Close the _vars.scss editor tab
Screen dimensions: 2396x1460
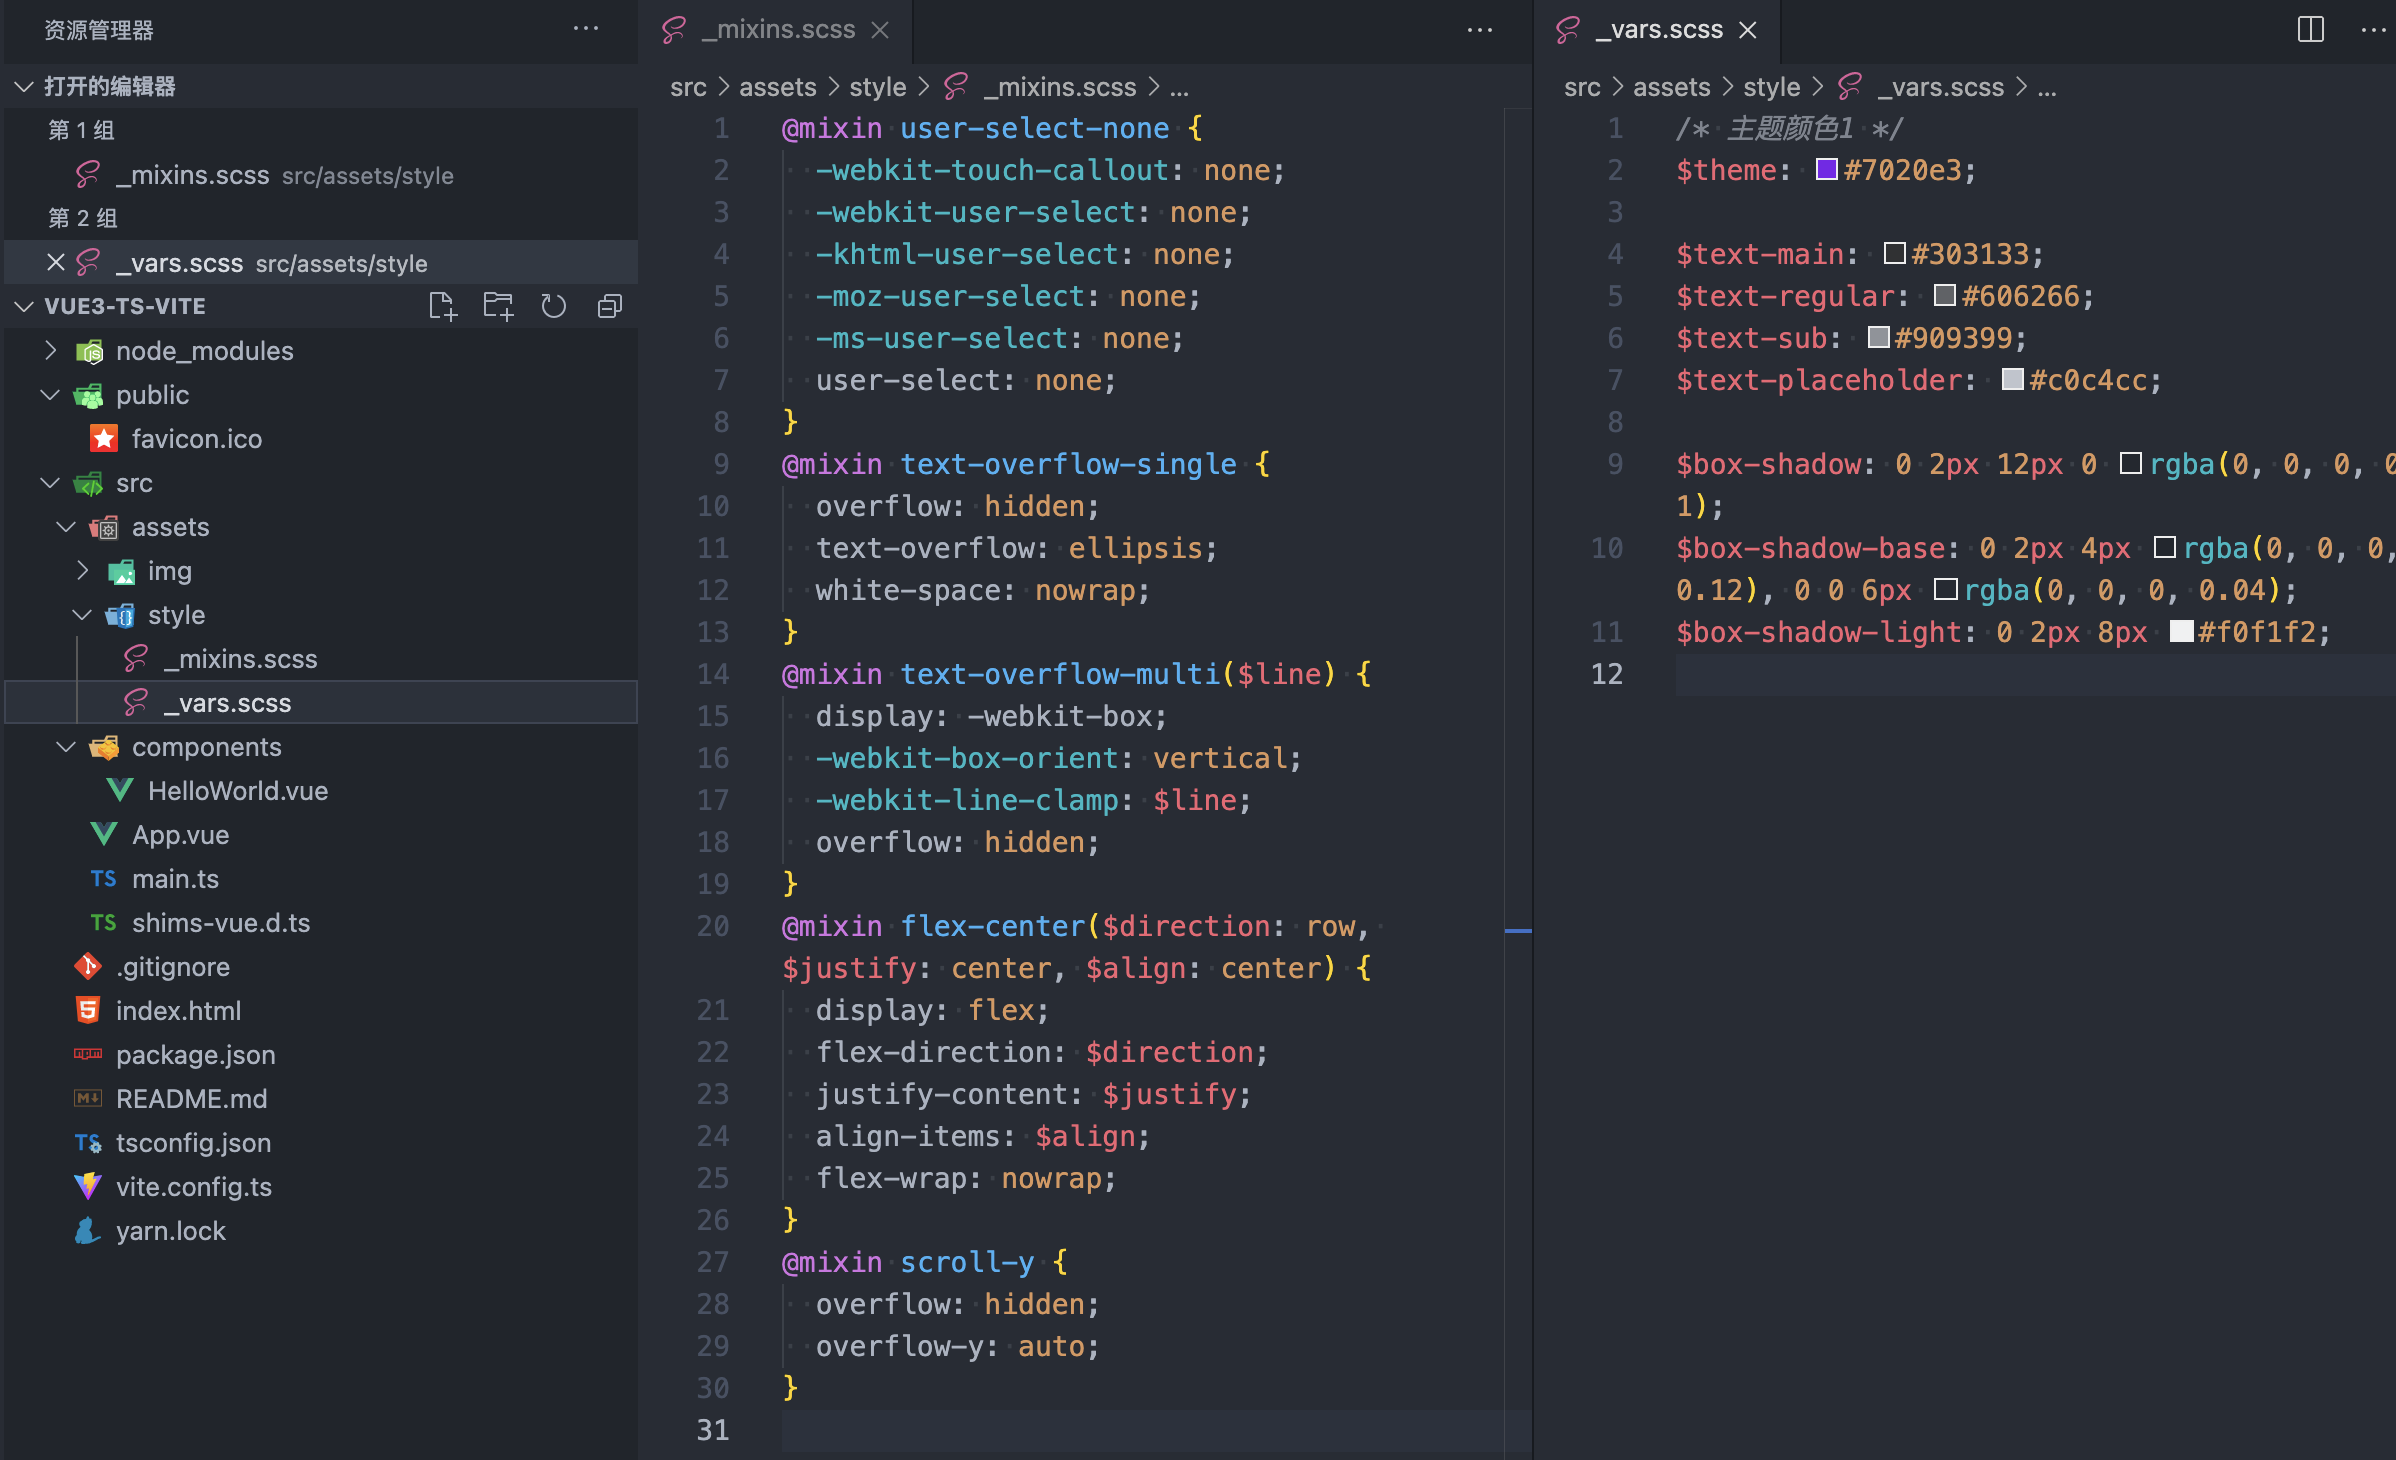(1748, 30)
